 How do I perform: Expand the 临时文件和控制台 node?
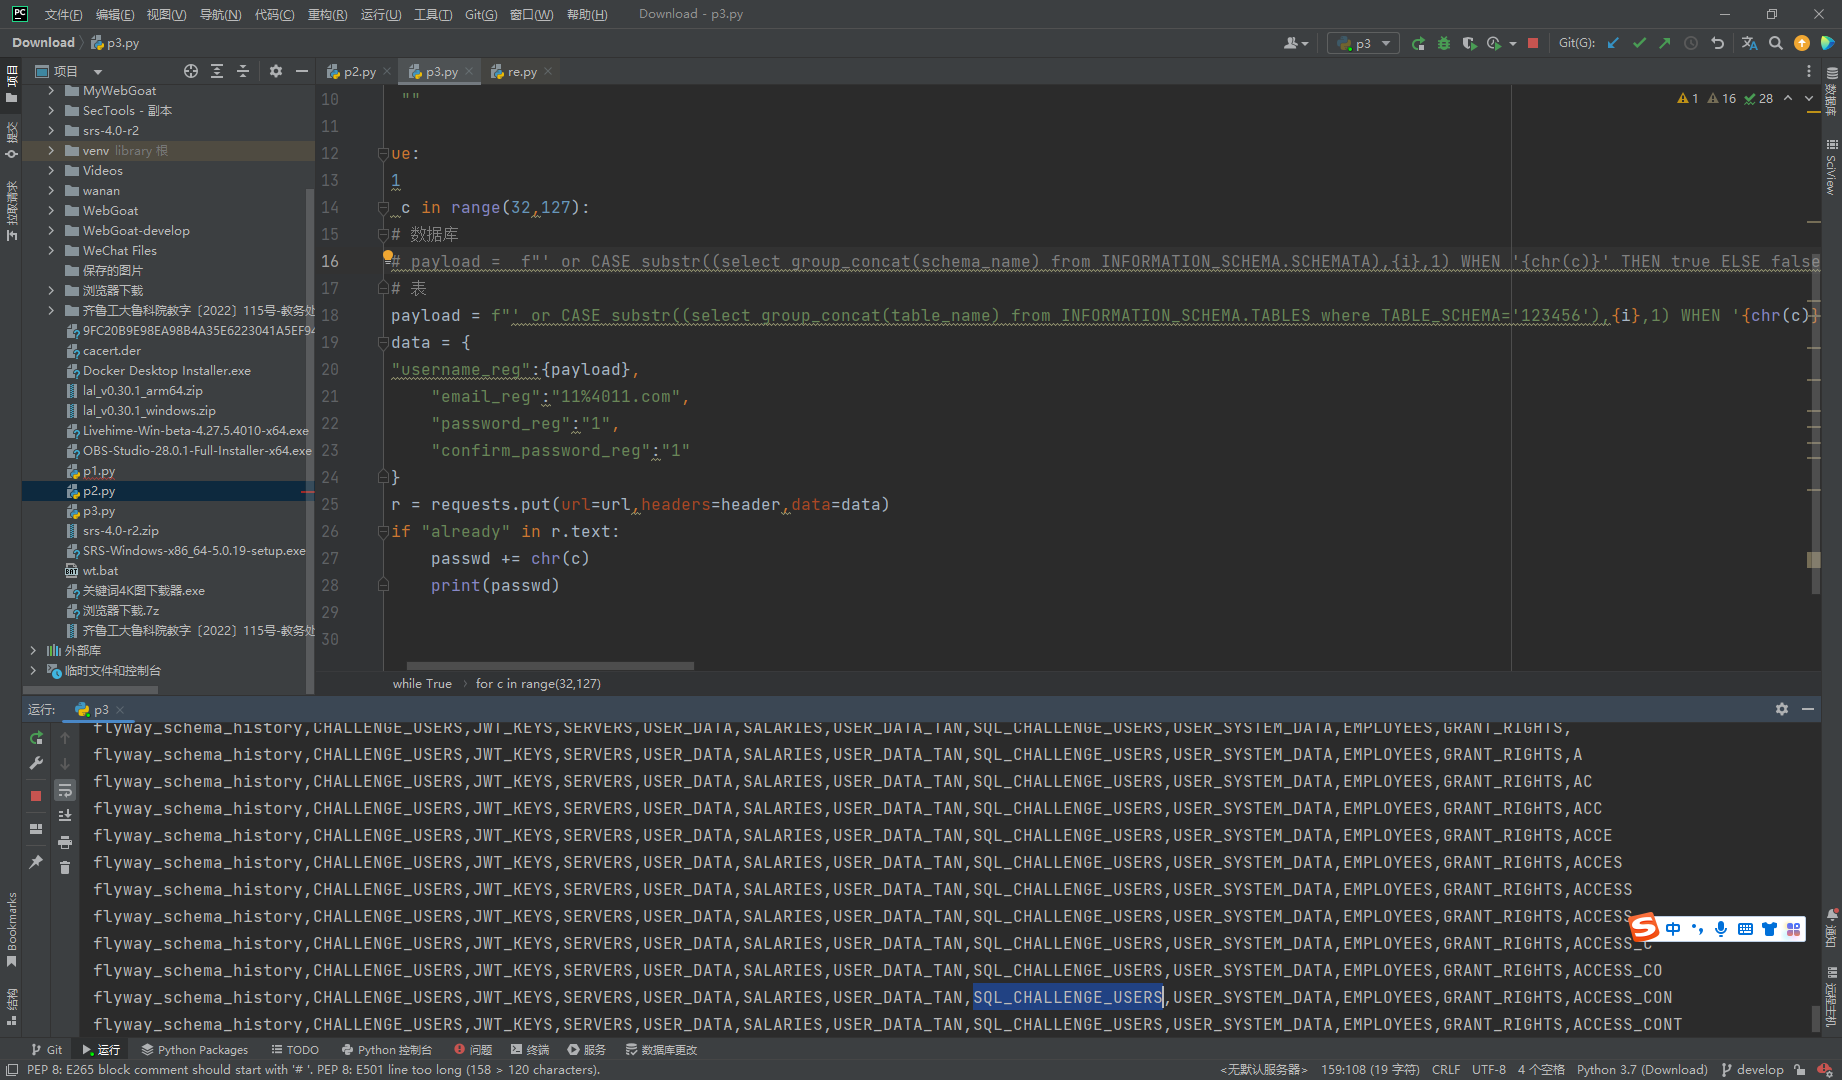(x=33, y=671)
